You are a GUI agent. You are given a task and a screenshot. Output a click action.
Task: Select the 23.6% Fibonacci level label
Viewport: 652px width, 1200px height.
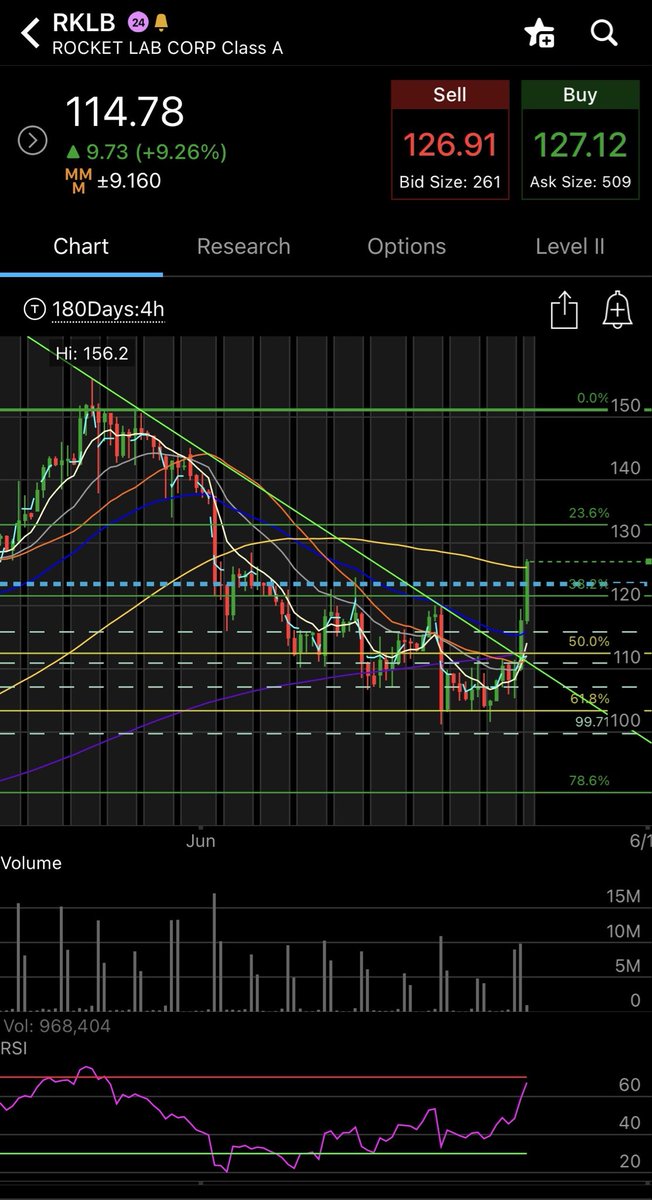tap(588, 513)
